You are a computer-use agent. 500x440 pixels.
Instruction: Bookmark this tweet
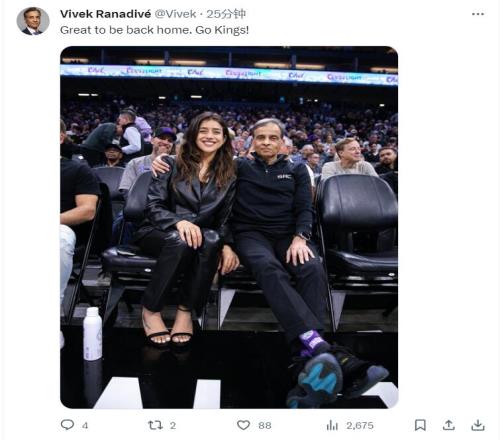click(x=420, y=425)
